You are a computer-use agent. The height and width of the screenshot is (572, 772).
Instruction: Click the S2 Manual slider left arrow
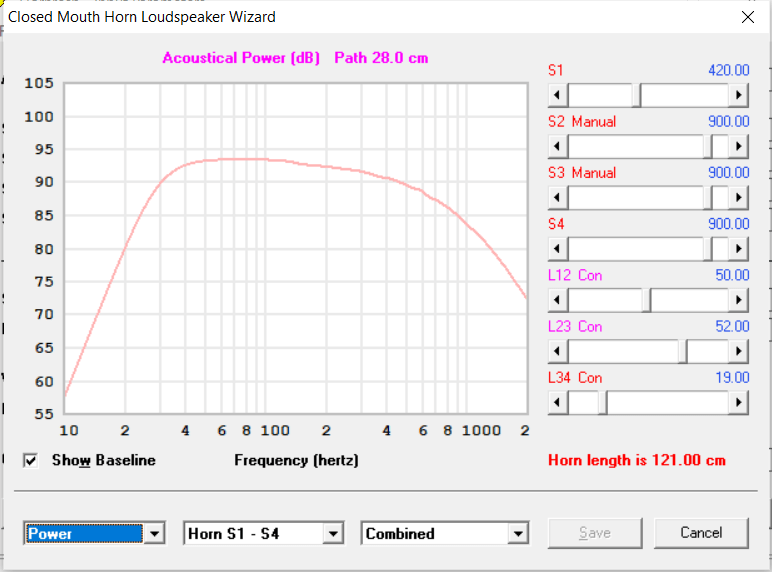558,146
